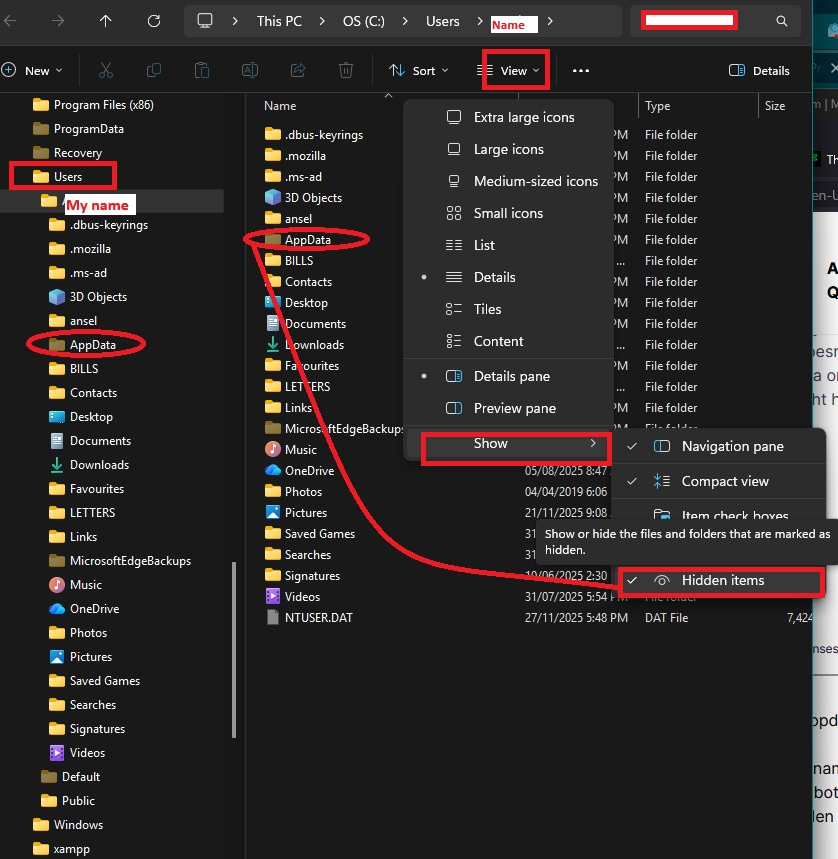Open the New dropdown button

[33, 70]
